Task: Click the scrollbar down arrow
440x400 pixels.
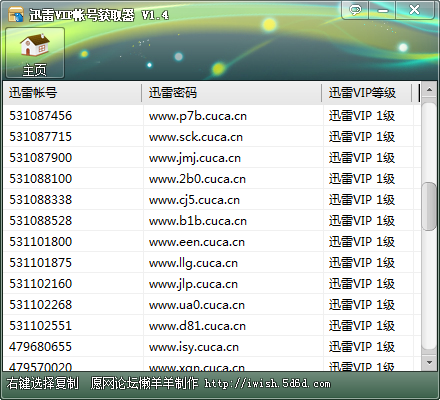Action: [429, 362]
